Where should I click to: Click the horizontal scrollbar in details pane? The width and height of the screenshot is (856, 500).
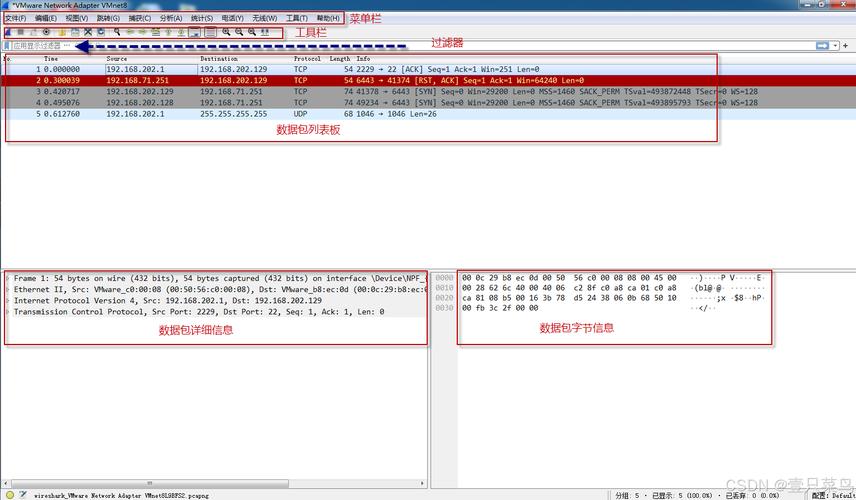pyautogui.click(x=214, y=484)
